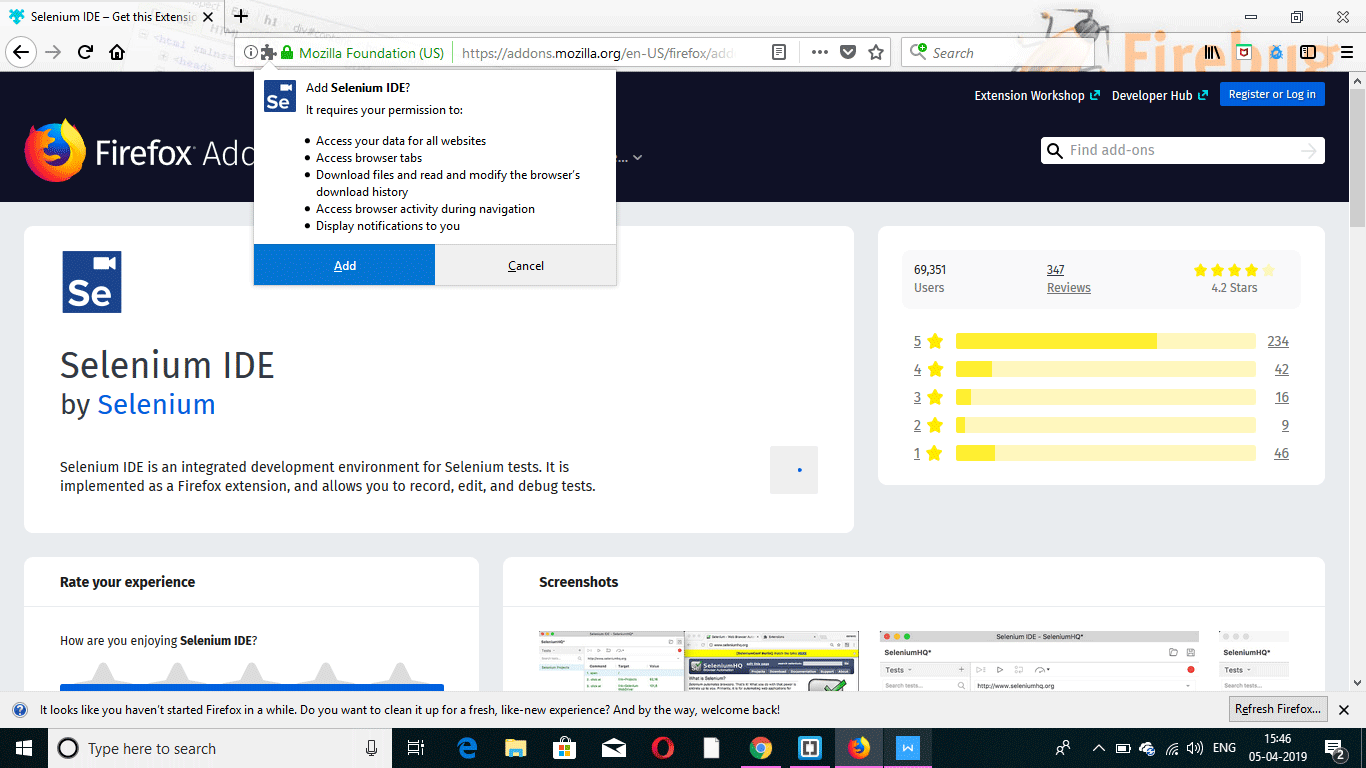Open site information via the 'i' icon
Viewport: 1366px width, 768px height.
pyautogui.click(x=251, y=53)
